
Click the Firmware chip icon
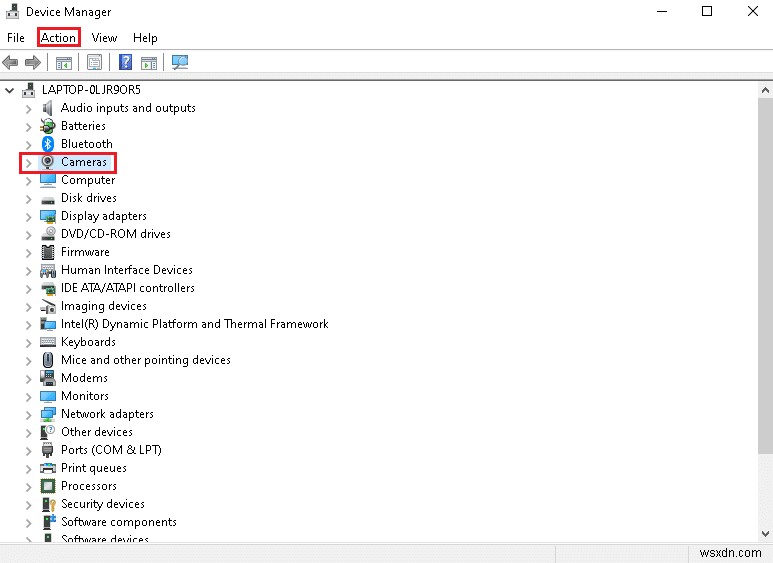pyautogui.click(x=48, y=252)
